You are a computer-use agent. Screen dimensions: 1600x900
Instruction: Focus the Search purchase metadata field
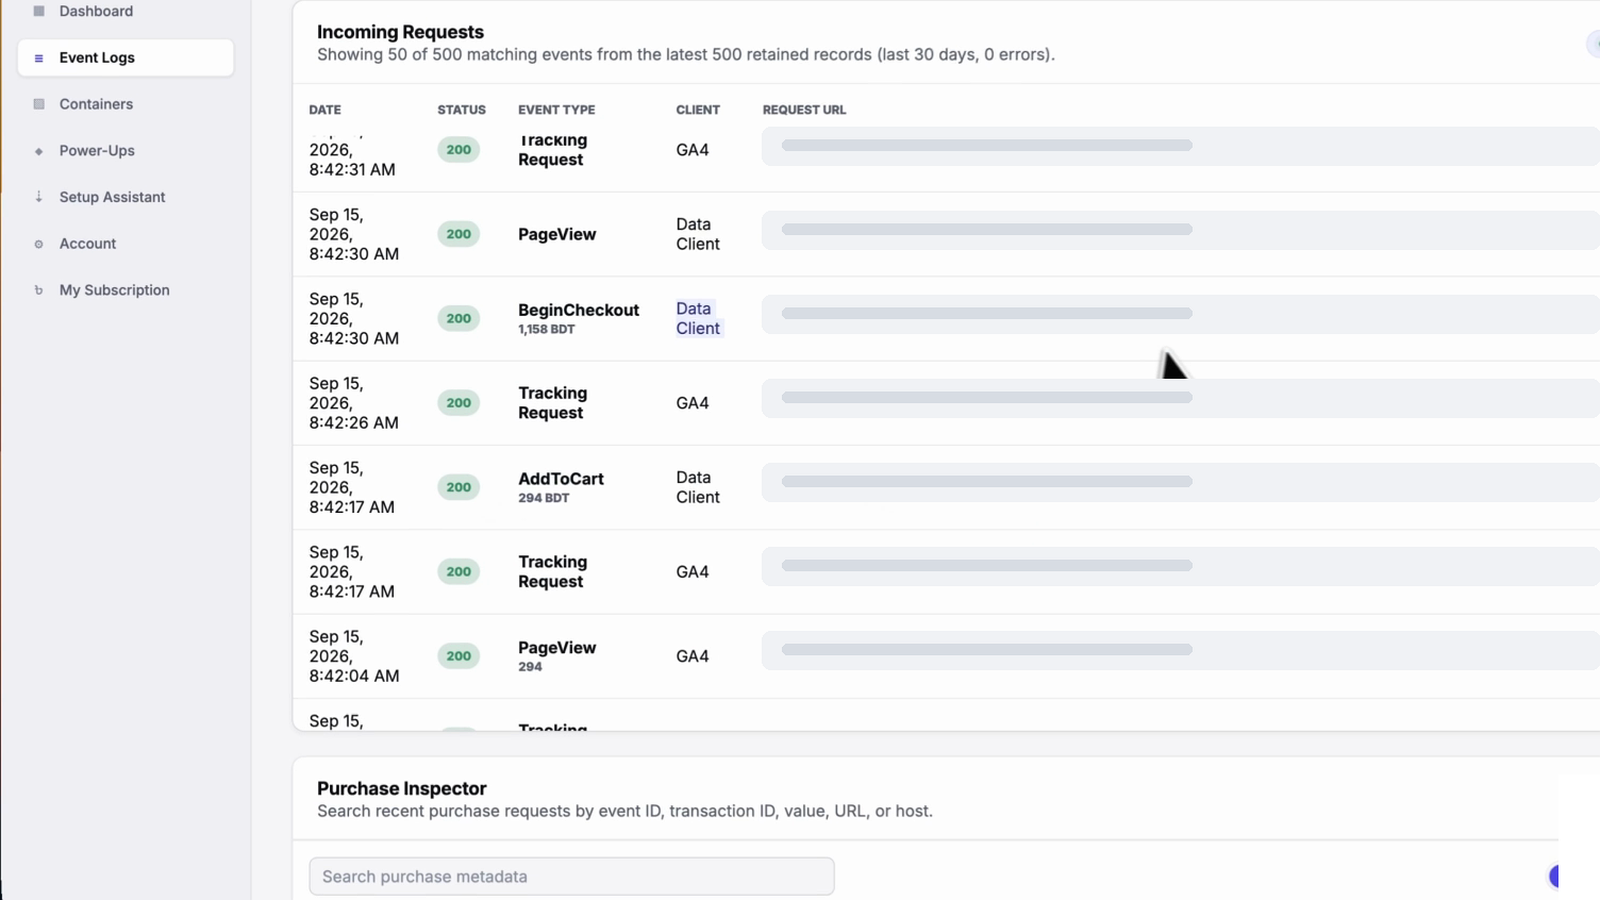(x=571, y=876)
